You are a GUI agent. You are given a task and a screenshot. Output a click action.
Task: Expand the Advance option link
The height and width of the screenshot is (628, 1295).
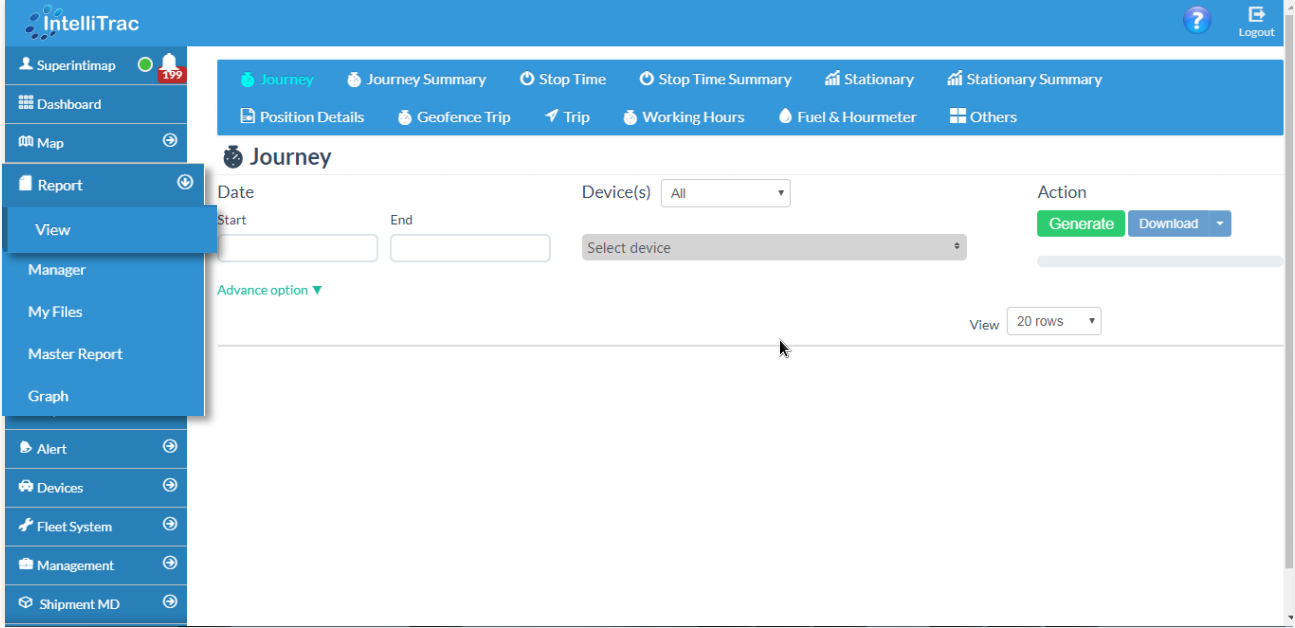[x=269, y=290]
